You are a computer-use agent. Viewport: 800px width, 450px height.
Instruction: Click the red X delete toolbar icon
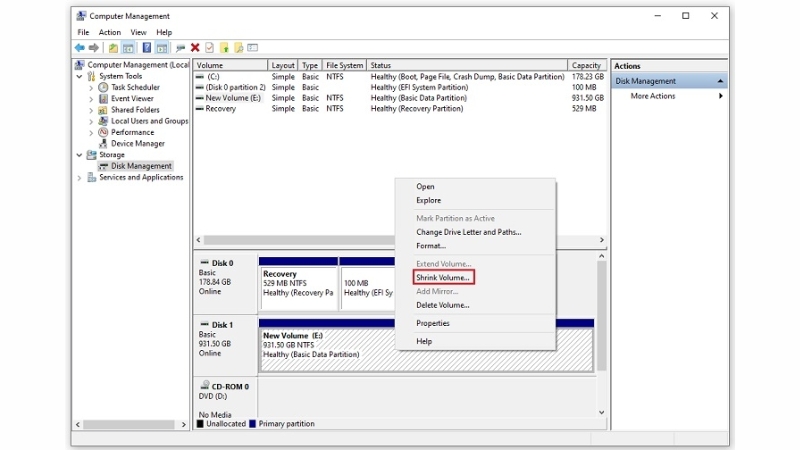click(195, 47)
